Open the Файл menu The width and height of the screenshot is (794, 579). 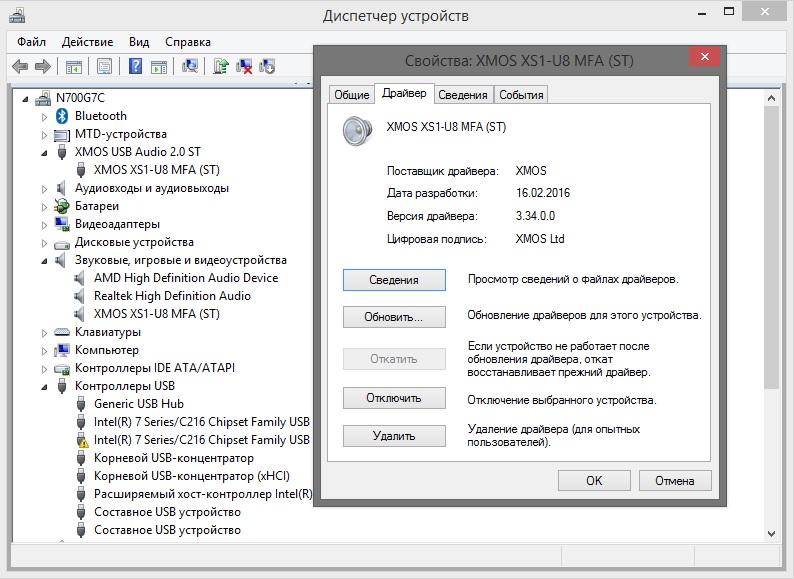31,42
